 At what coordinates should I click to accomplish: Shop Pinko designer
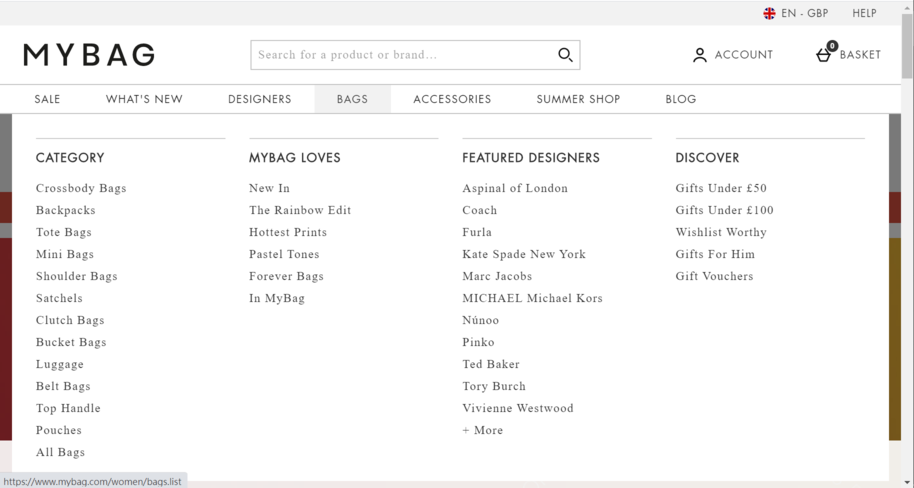[478, 342]
